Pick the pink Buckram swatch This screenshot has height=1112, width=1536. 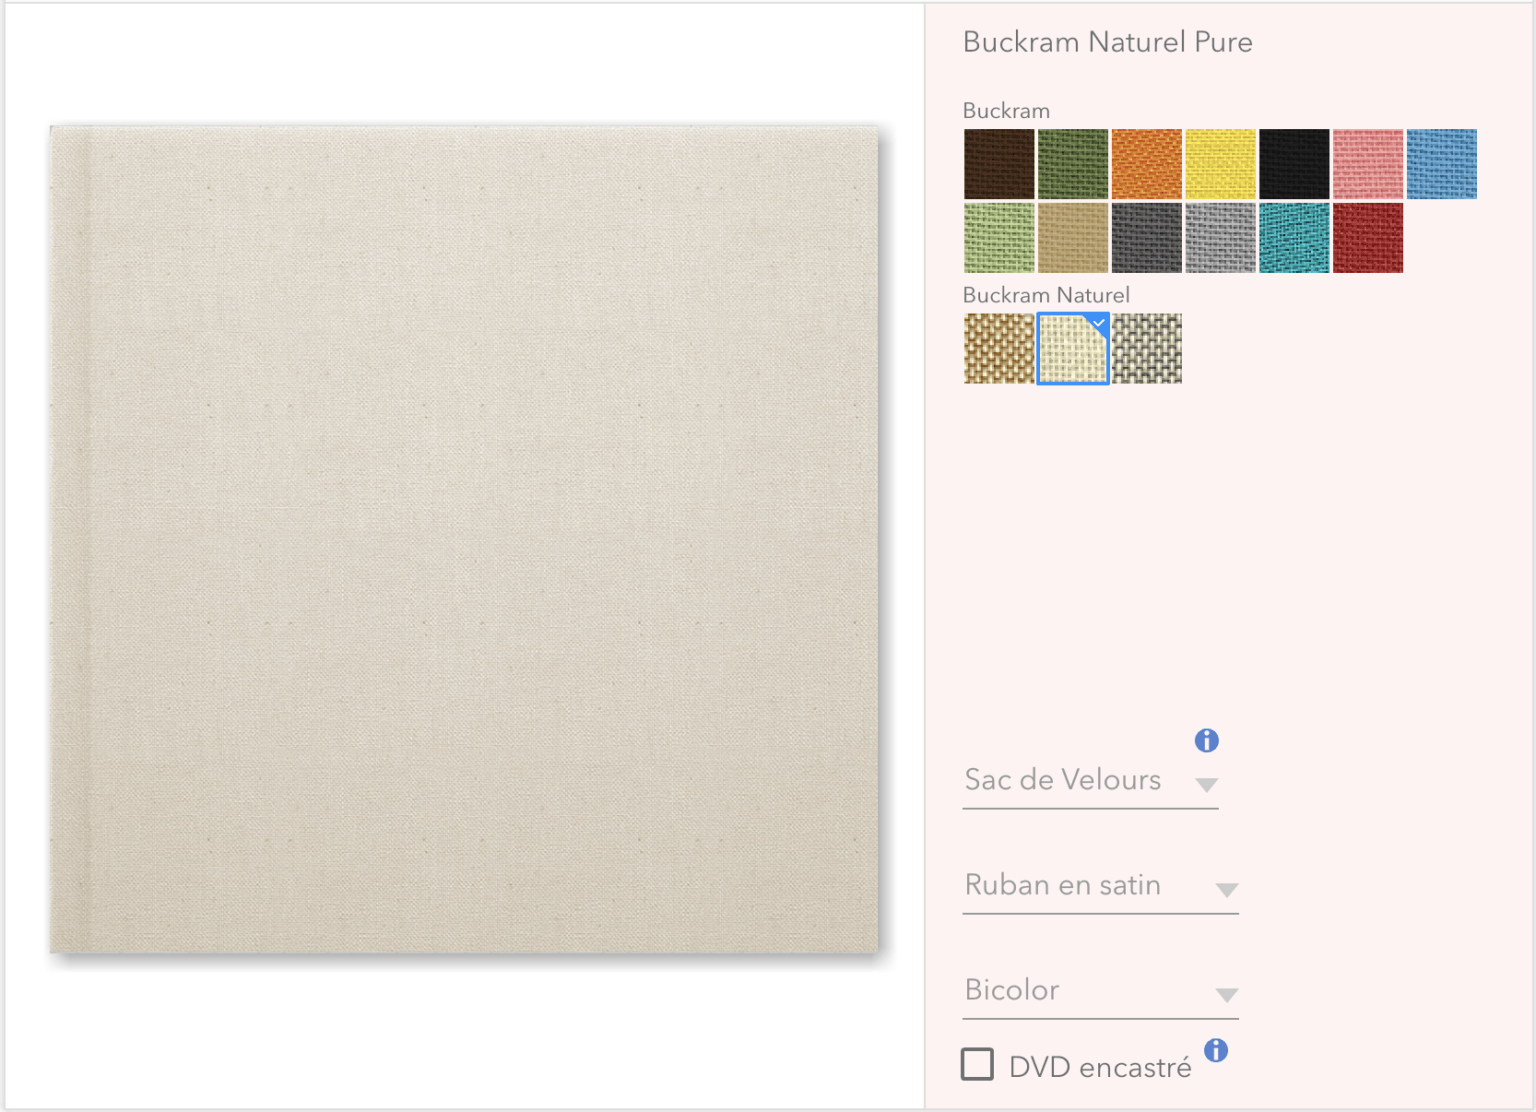[x=1368, y=164]
